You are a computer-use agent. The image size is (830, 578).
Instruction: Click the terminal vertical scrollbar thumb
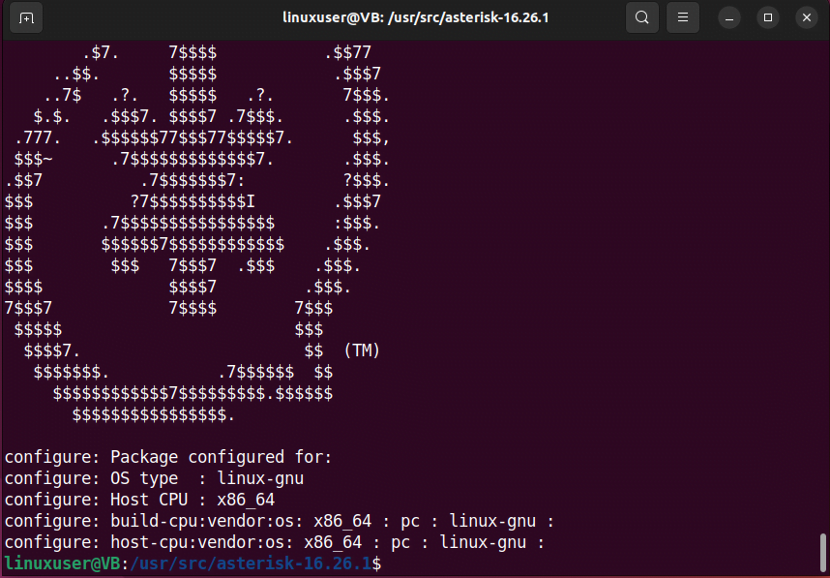(823, 553)
